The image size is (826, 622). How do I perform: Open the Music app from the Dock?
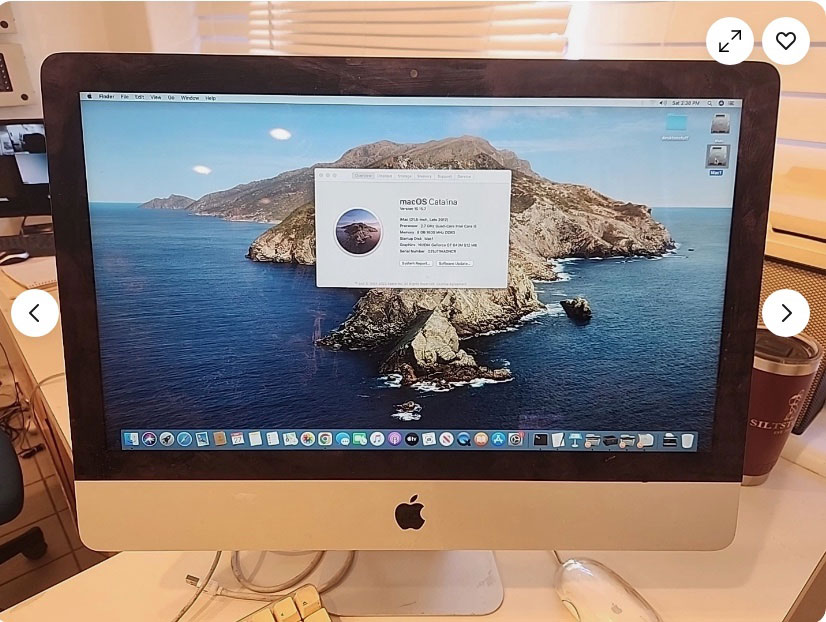[x=377, y=438]
